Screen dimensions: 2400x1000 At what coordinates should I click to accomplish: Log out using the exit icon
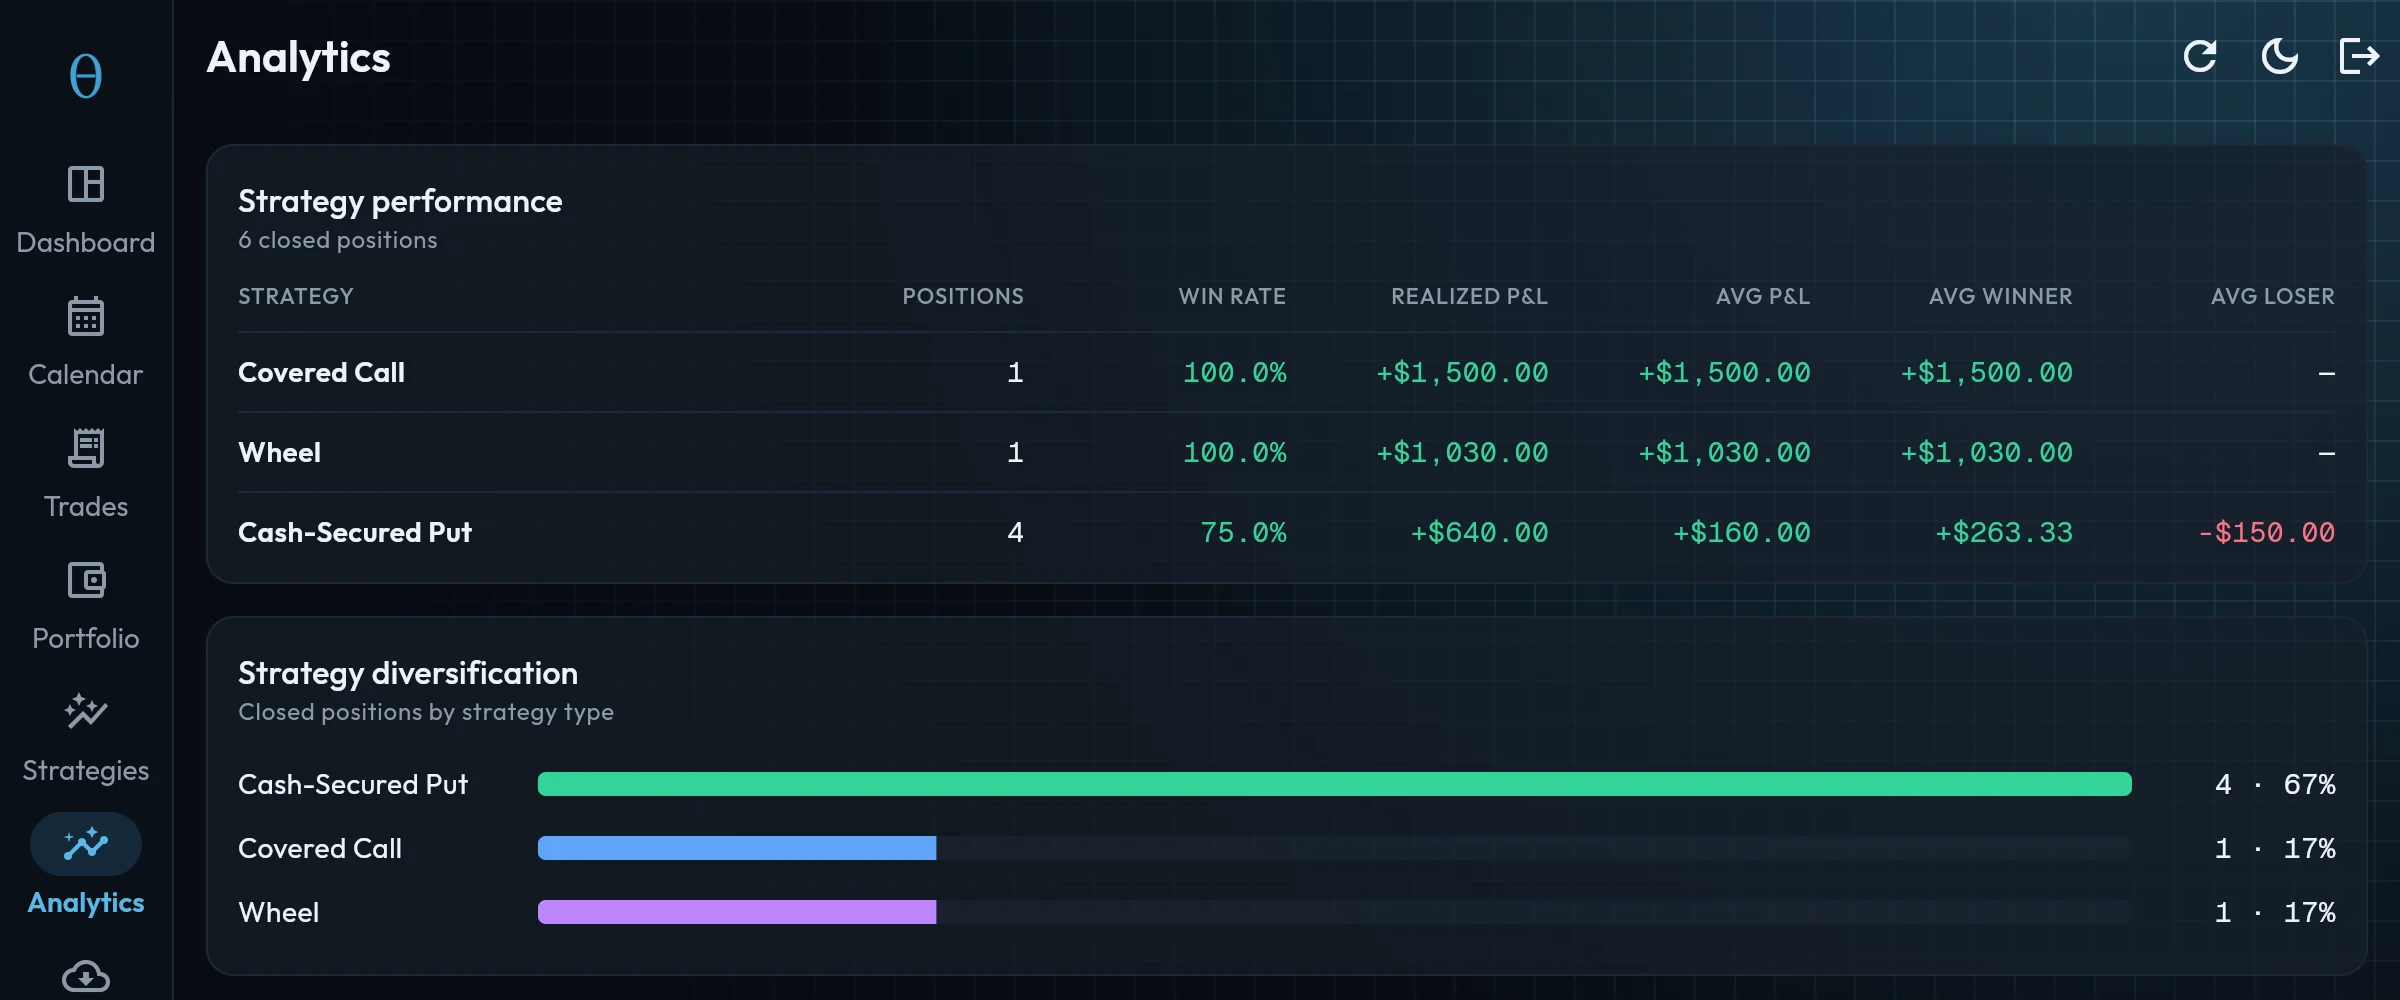pos(2359,56)
